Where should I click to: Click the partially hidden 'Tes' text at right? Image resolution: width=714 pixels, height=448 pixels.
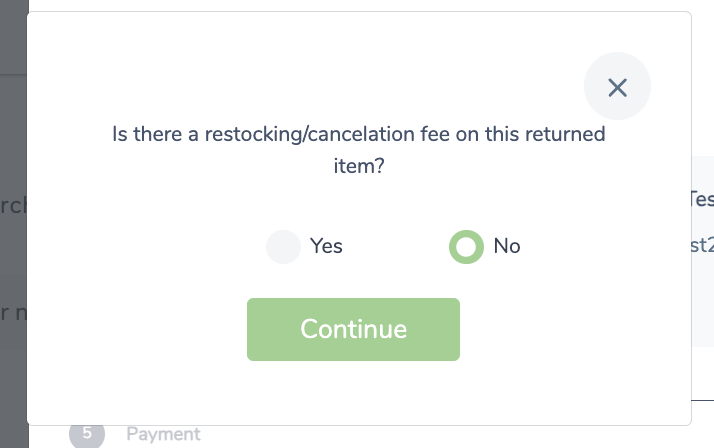[x=703, y=199]
